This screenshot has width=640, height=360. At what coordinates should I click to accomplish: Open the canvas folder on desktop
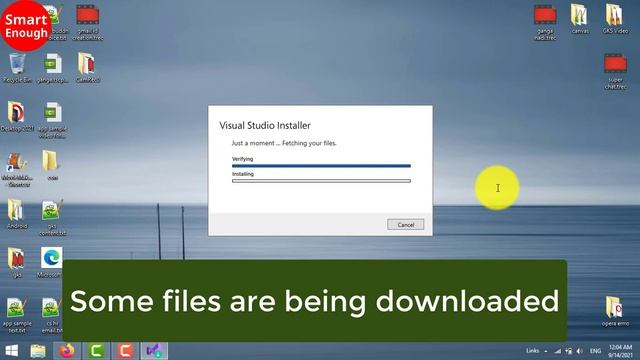coord(580,19)
